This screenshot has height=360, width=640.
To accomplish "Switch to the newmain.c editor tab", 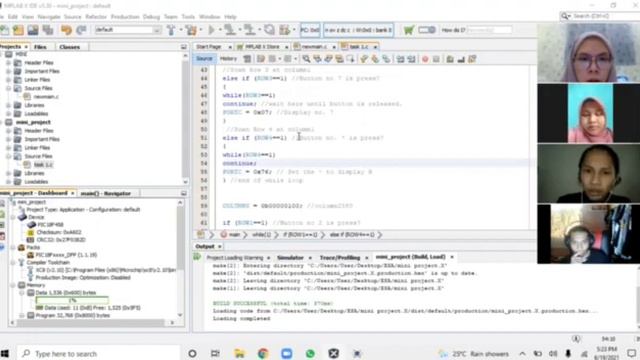I will point(315,47).
